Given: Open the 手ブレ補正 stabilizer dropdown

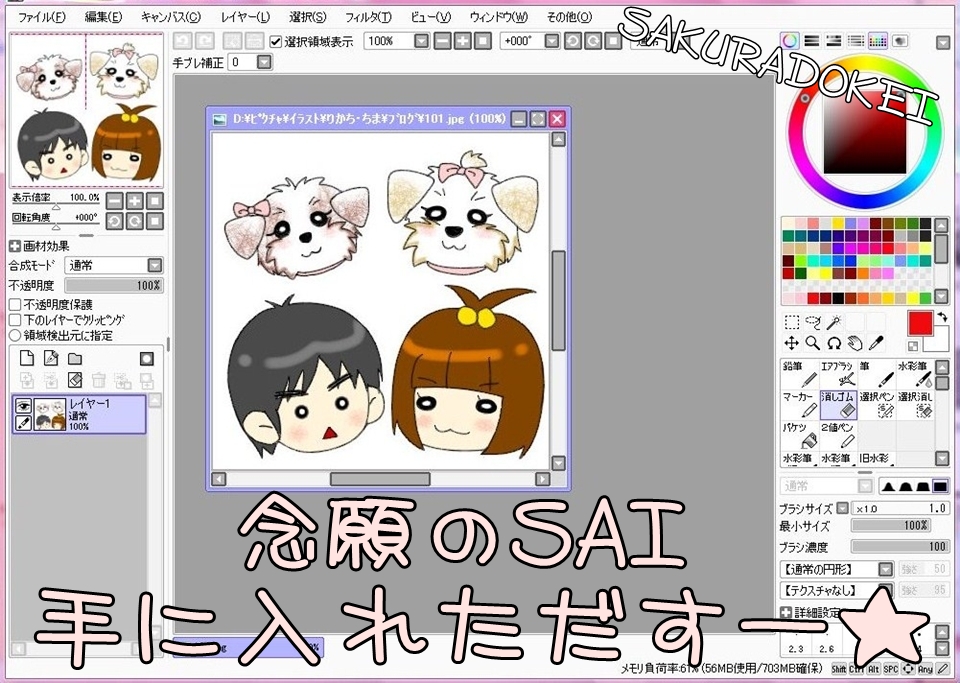Looking at the screenshot, I should pos(264,62).
